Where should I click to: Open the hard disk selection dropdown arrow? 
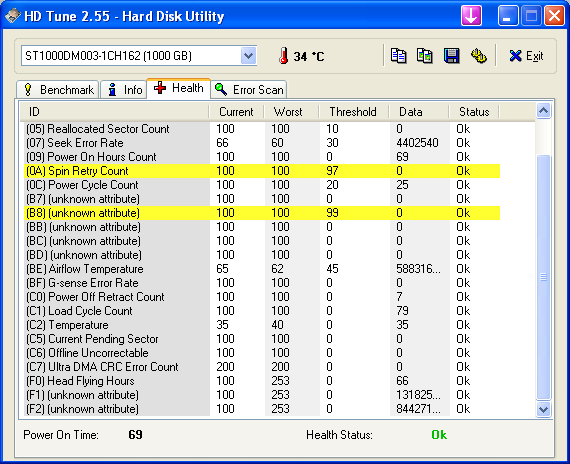coord(248,56)
